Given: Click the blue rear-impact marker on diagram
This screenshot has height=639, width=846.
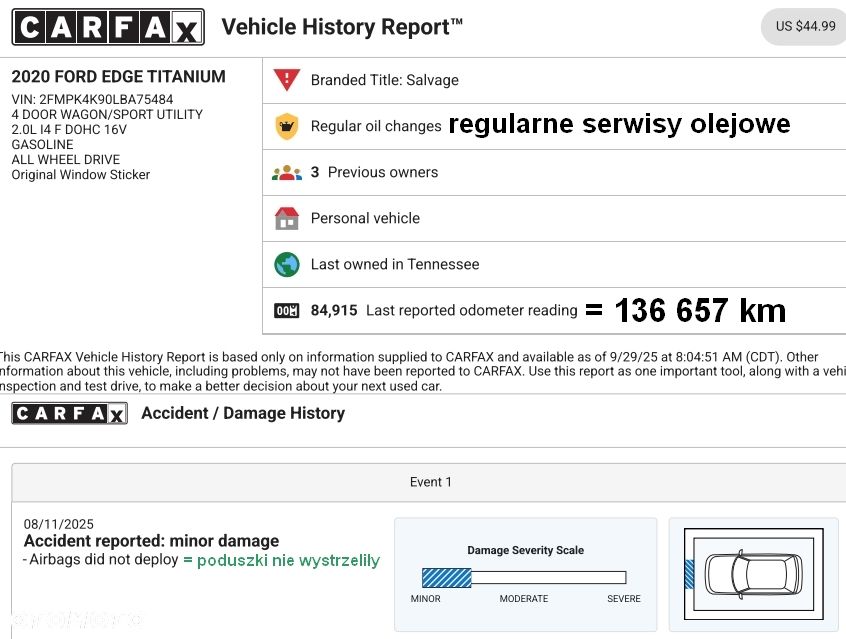Looking at the screenshot, I should pyautogui.click(x=689, y=574).
